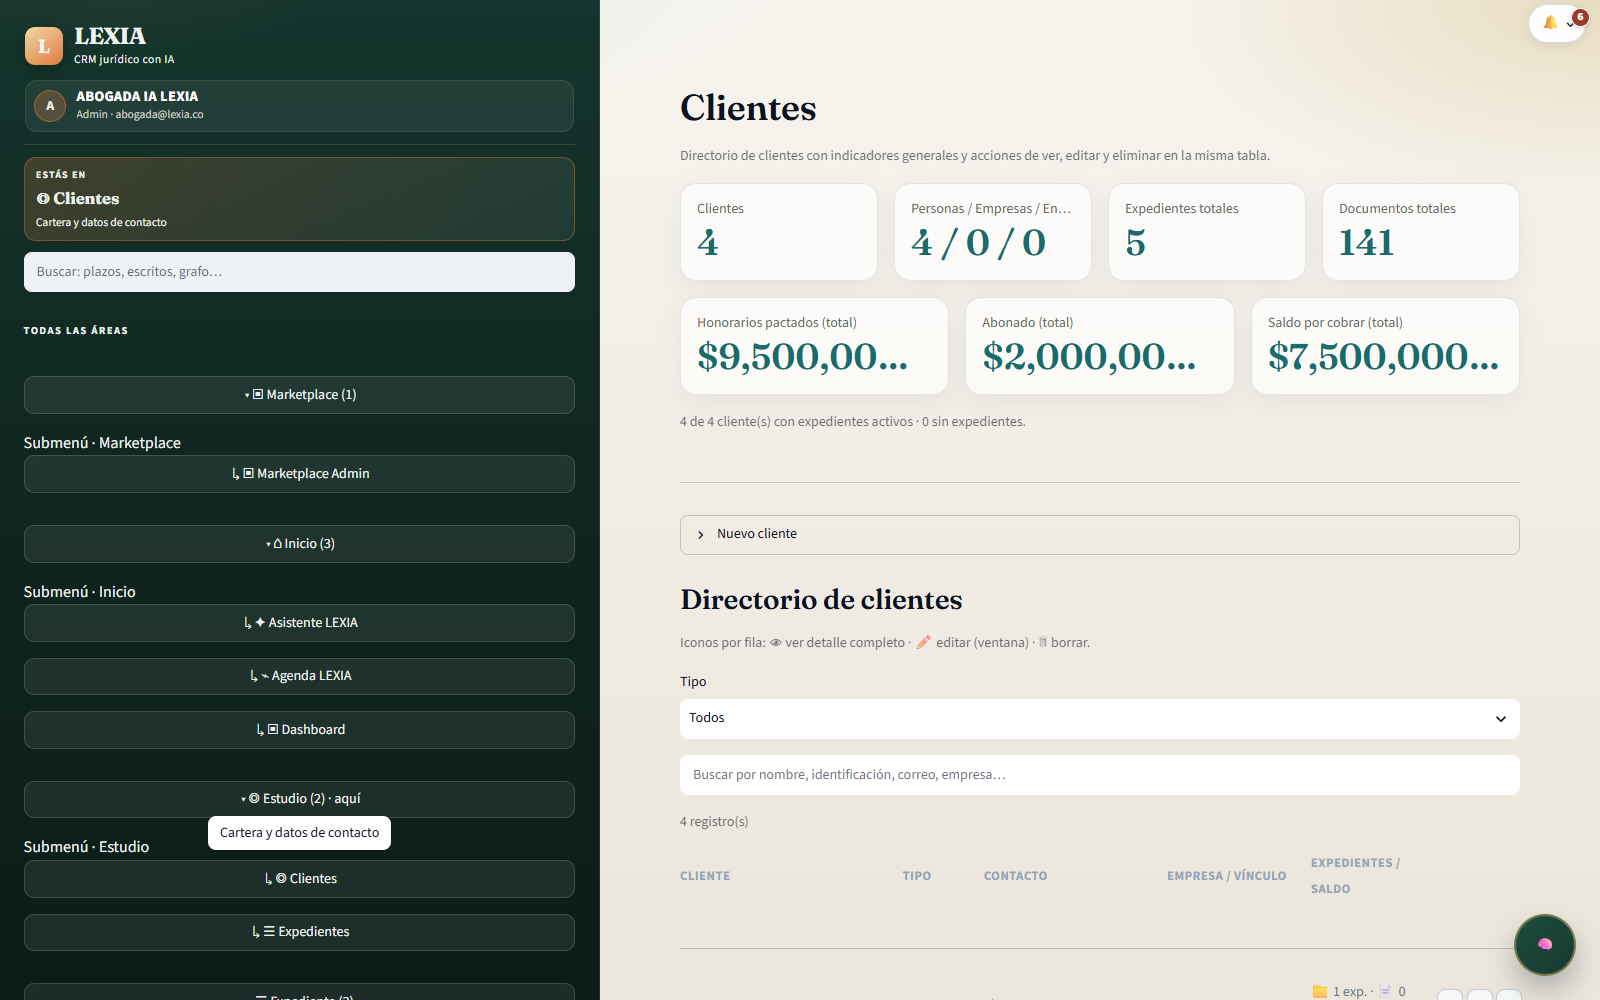Open the ABOGADA IA LEXIA profile card

click(x=299, y=106)
